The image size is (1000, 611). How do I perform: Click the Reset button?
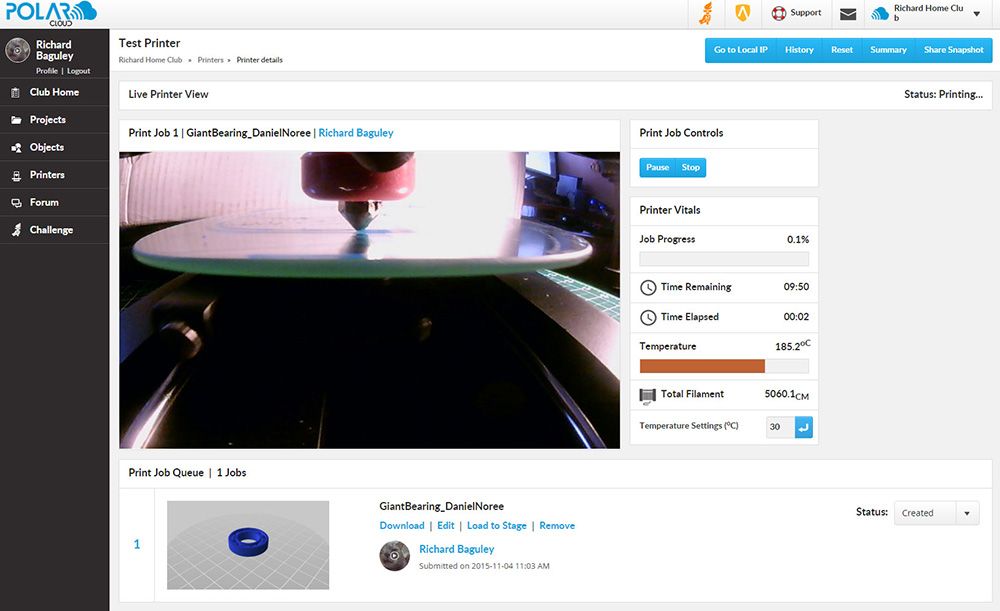tap(842, 50)
